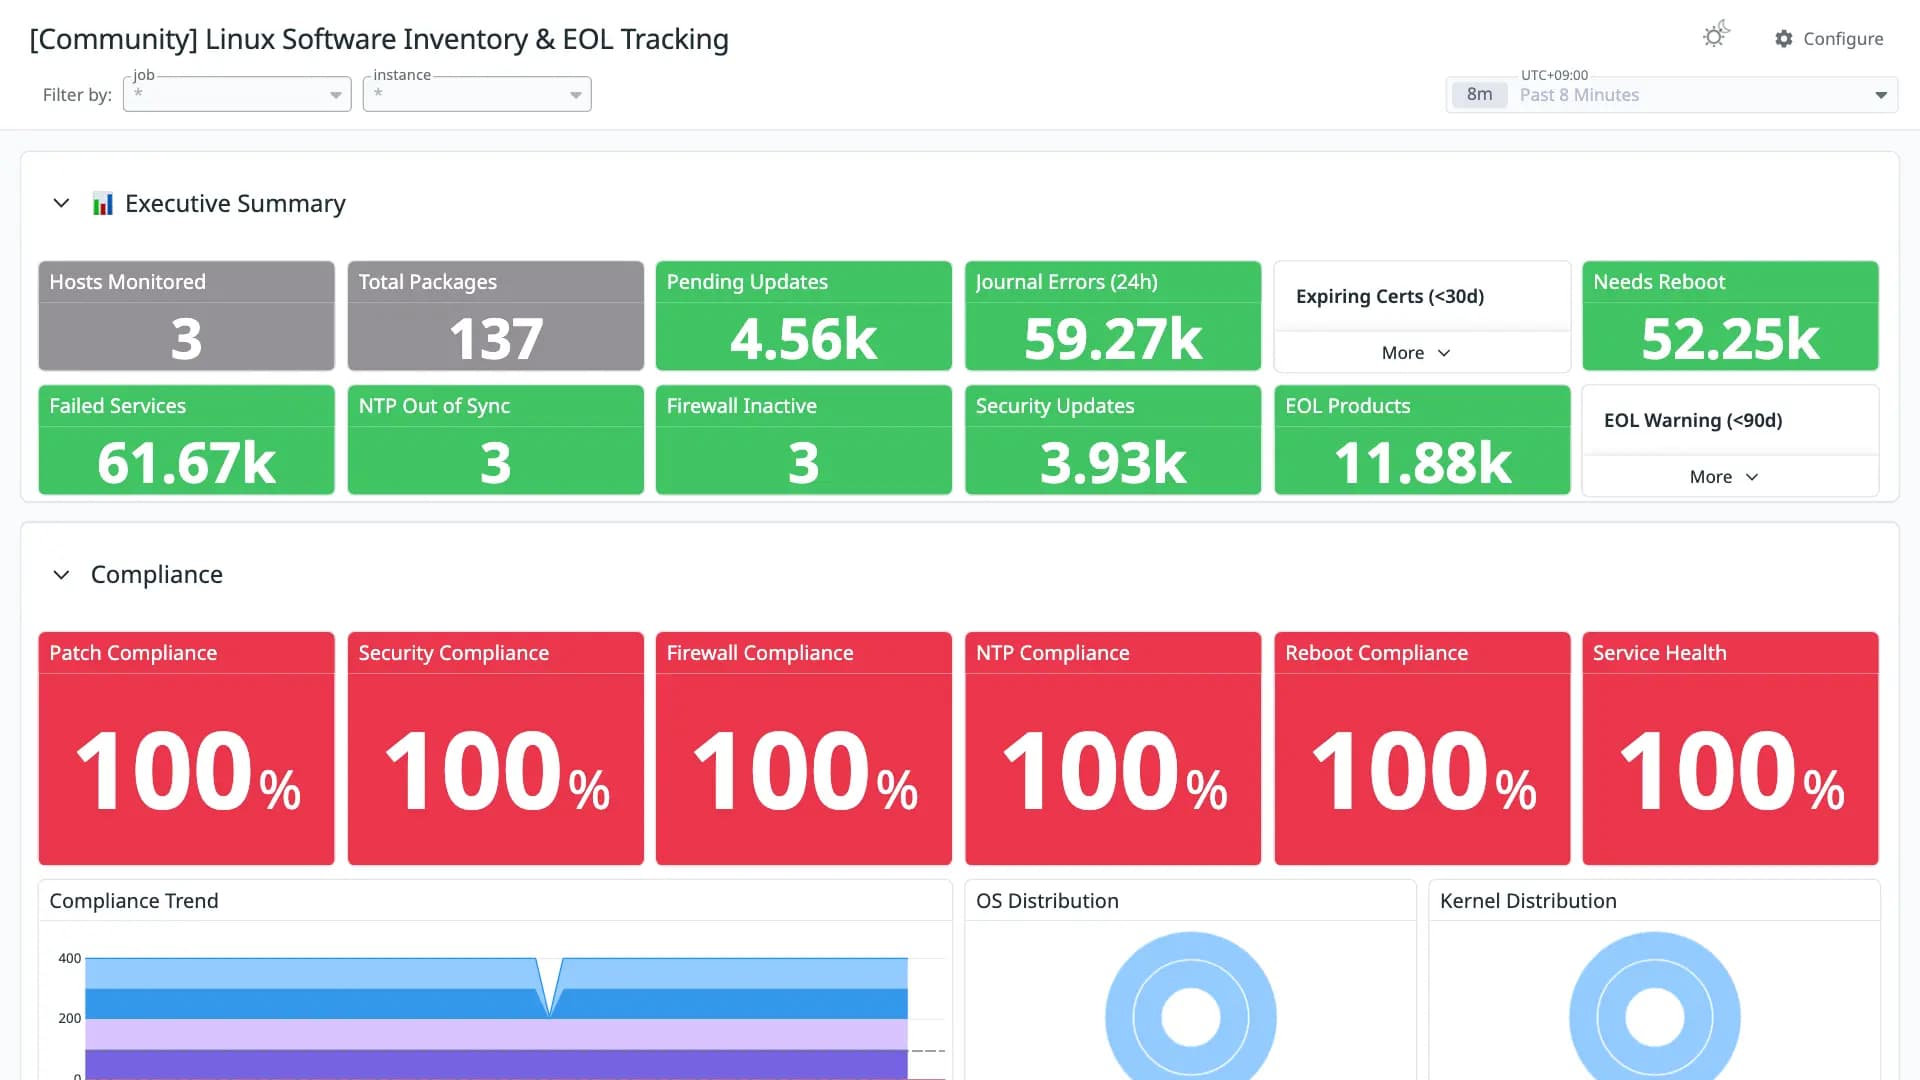
Task: Open the Security Updates 3.93k tile
Action: [1112, 440]
